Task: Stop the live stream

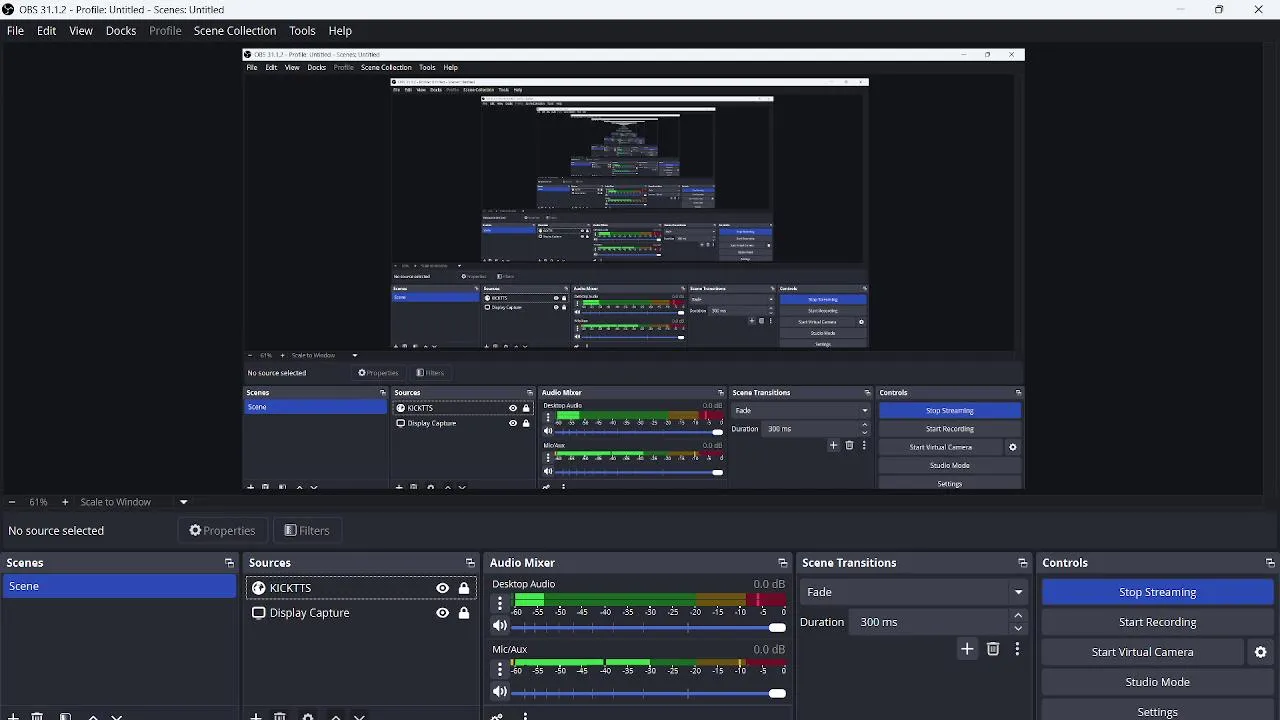Action: click(x=1157, y=592)
